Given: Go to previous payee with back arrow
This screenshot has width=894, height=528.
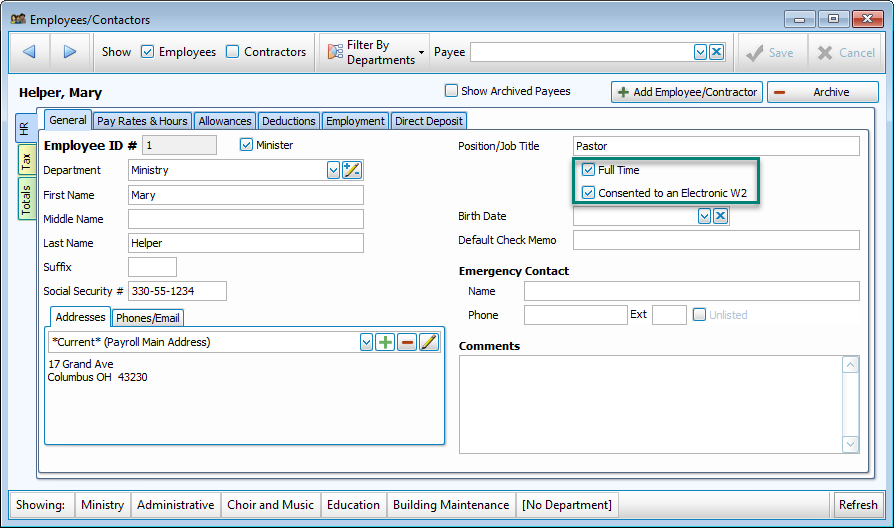Looking at the screenshot, I should (x=29, y=52).
